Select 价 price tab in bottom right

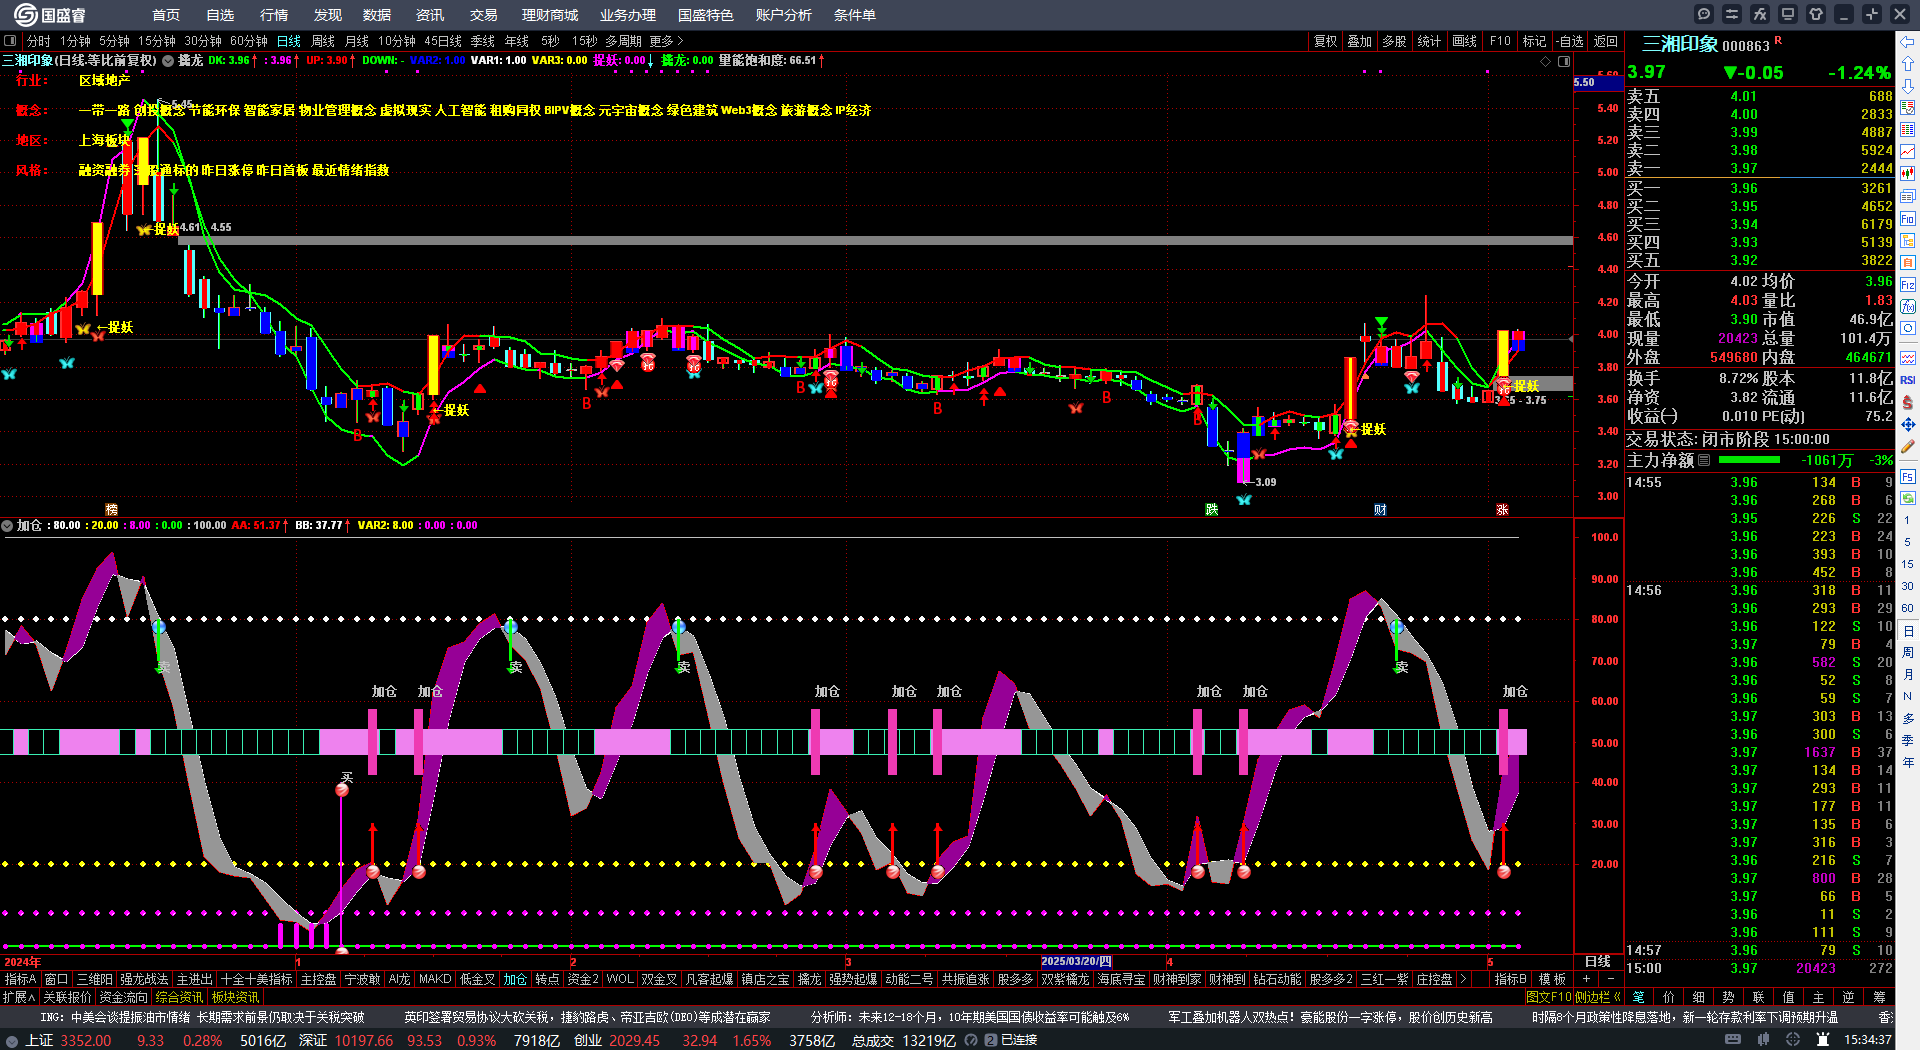pos(1668,997)
